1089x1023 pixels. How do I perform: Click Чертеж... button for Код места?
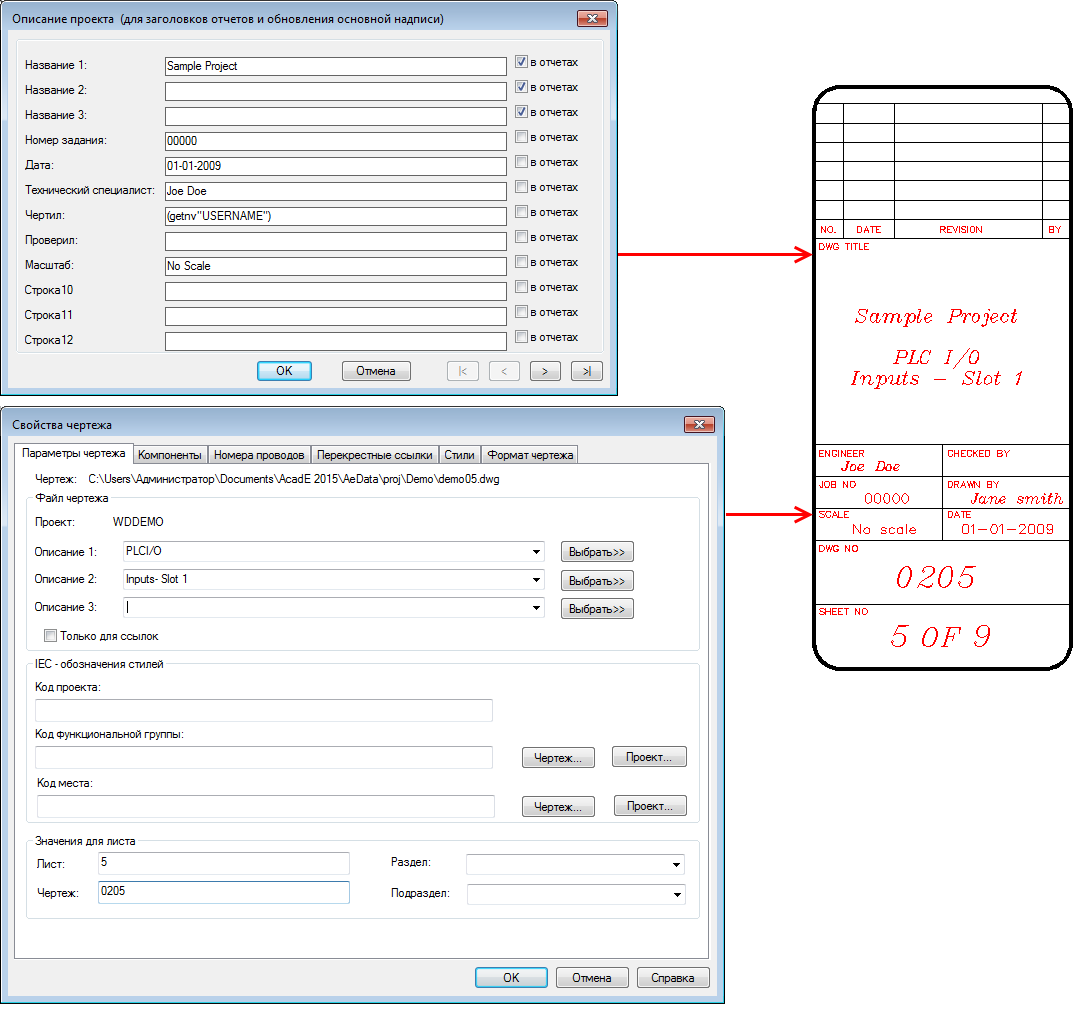(x=558, y=807)
